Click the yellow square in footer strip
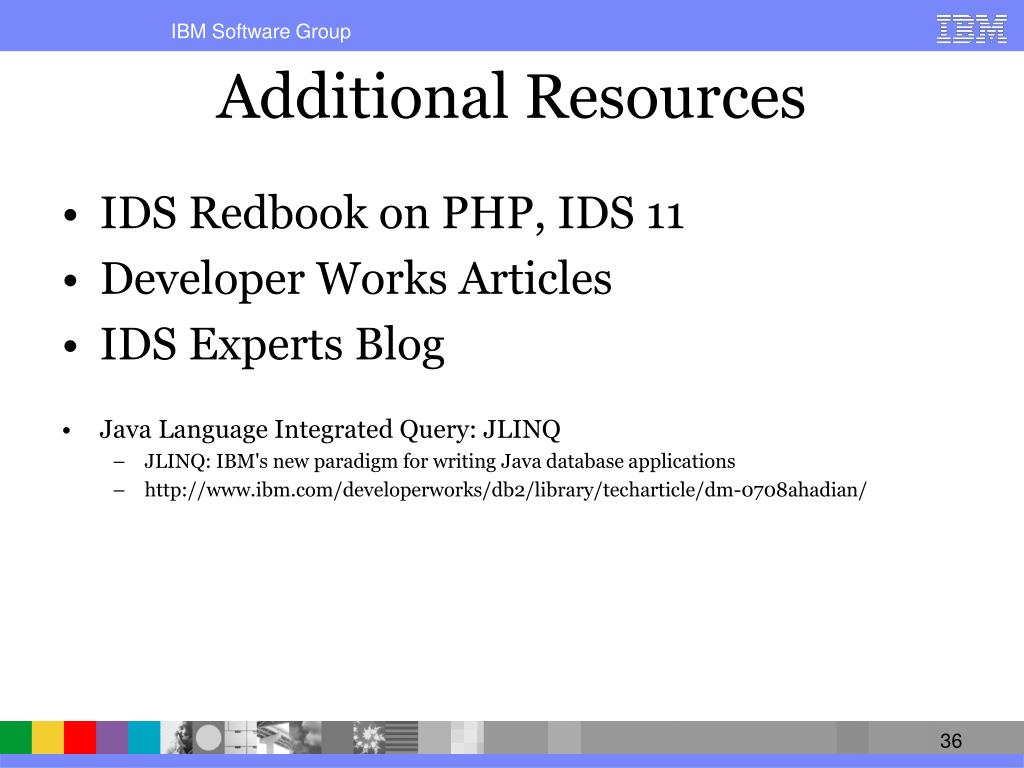The height and width of the screenshot is (768, 1024). 48,737
